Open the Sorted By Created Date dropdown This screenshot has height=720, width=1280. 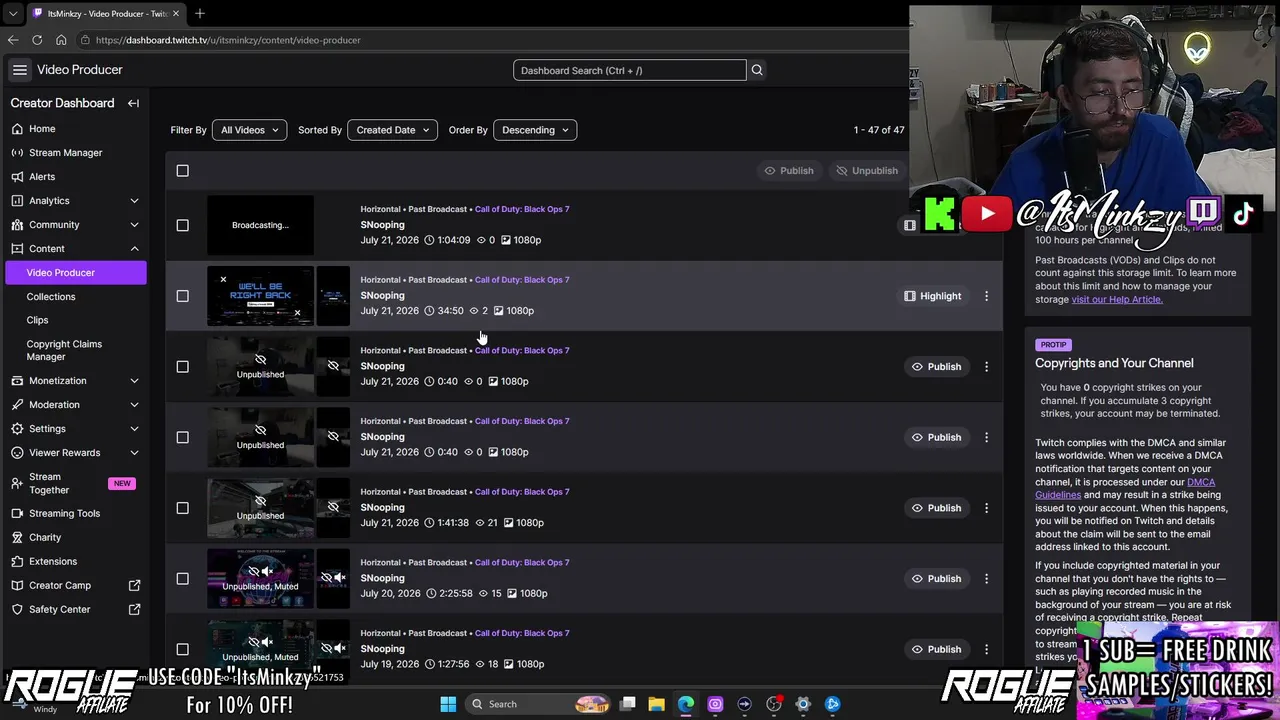tap(392, 130)
